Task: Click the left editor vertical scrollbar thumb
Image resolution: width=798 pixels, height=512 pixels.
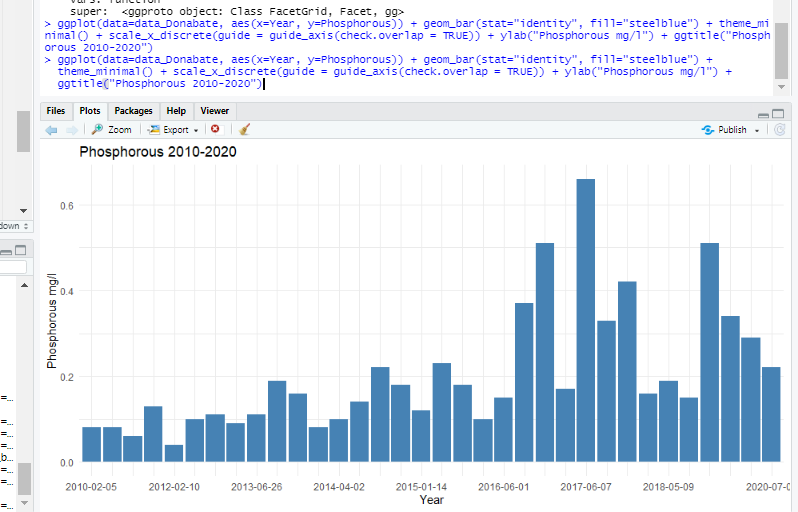Action: point(24,130)
